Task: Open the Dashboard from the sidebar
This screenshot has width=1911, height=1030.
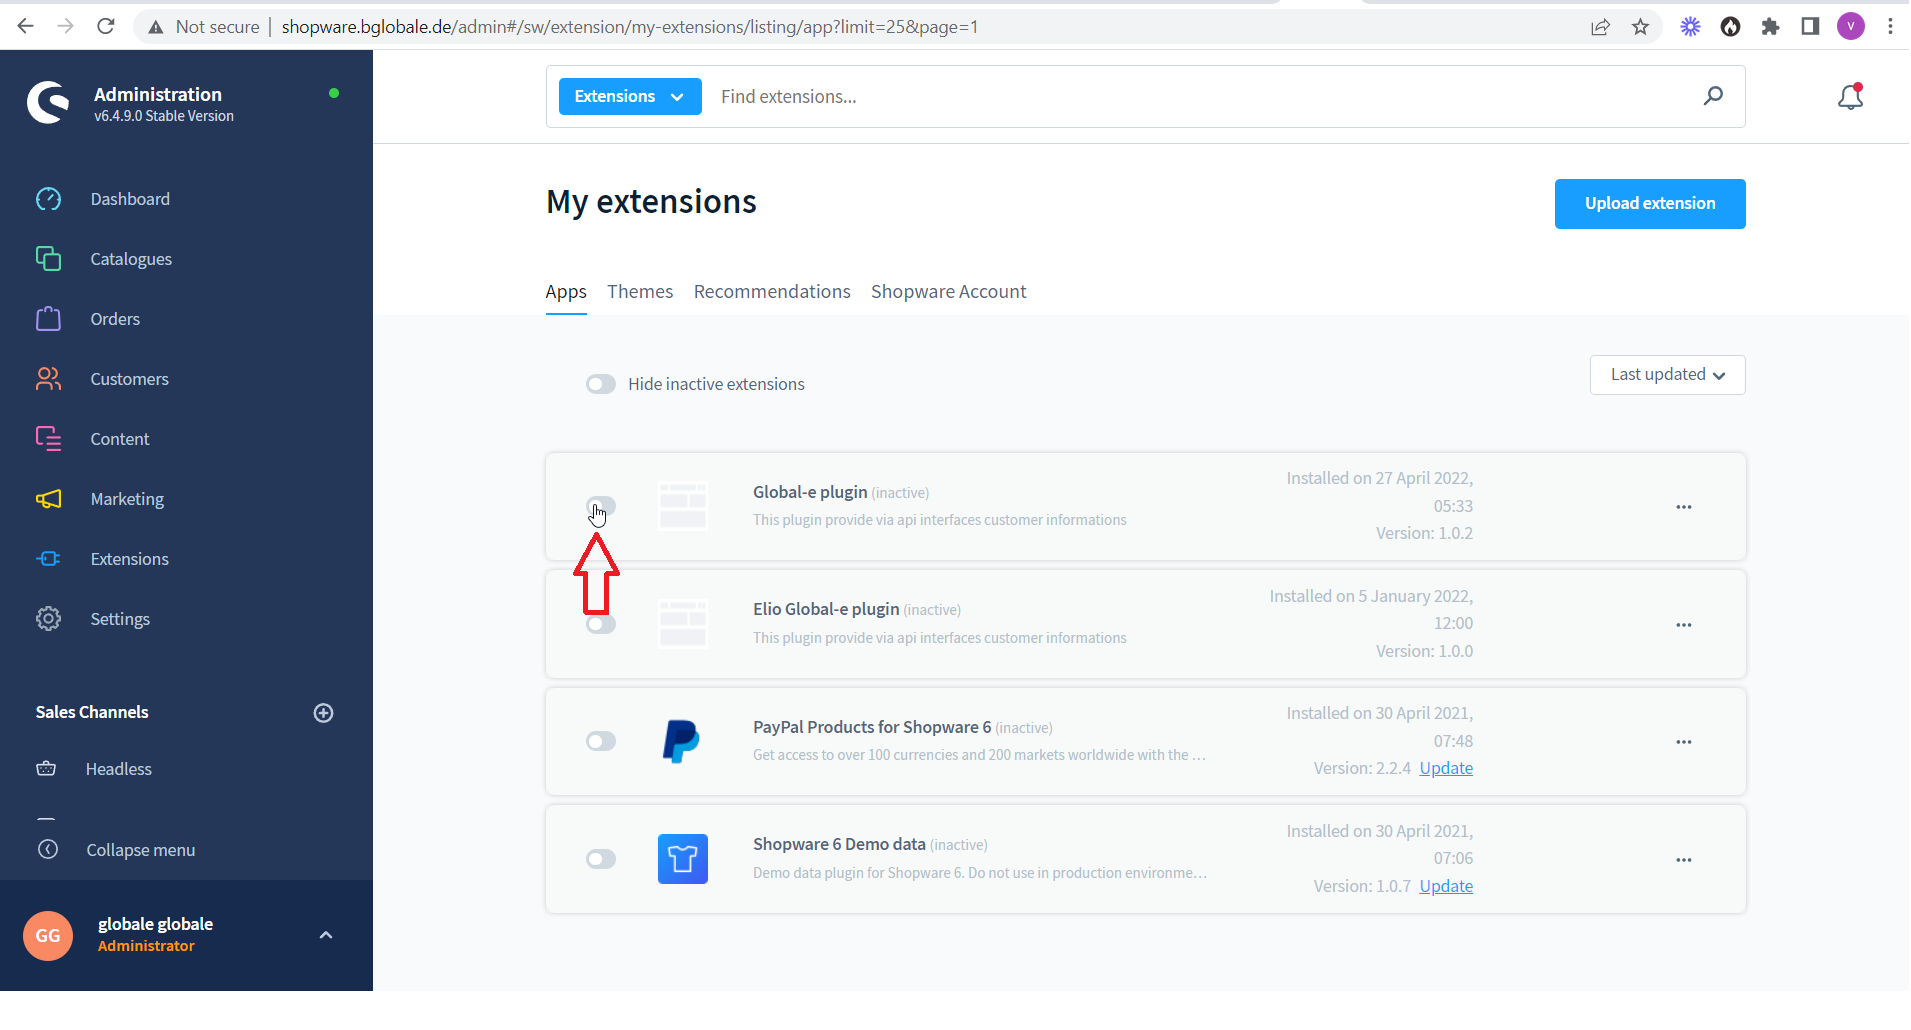Action: coord(129,199)
